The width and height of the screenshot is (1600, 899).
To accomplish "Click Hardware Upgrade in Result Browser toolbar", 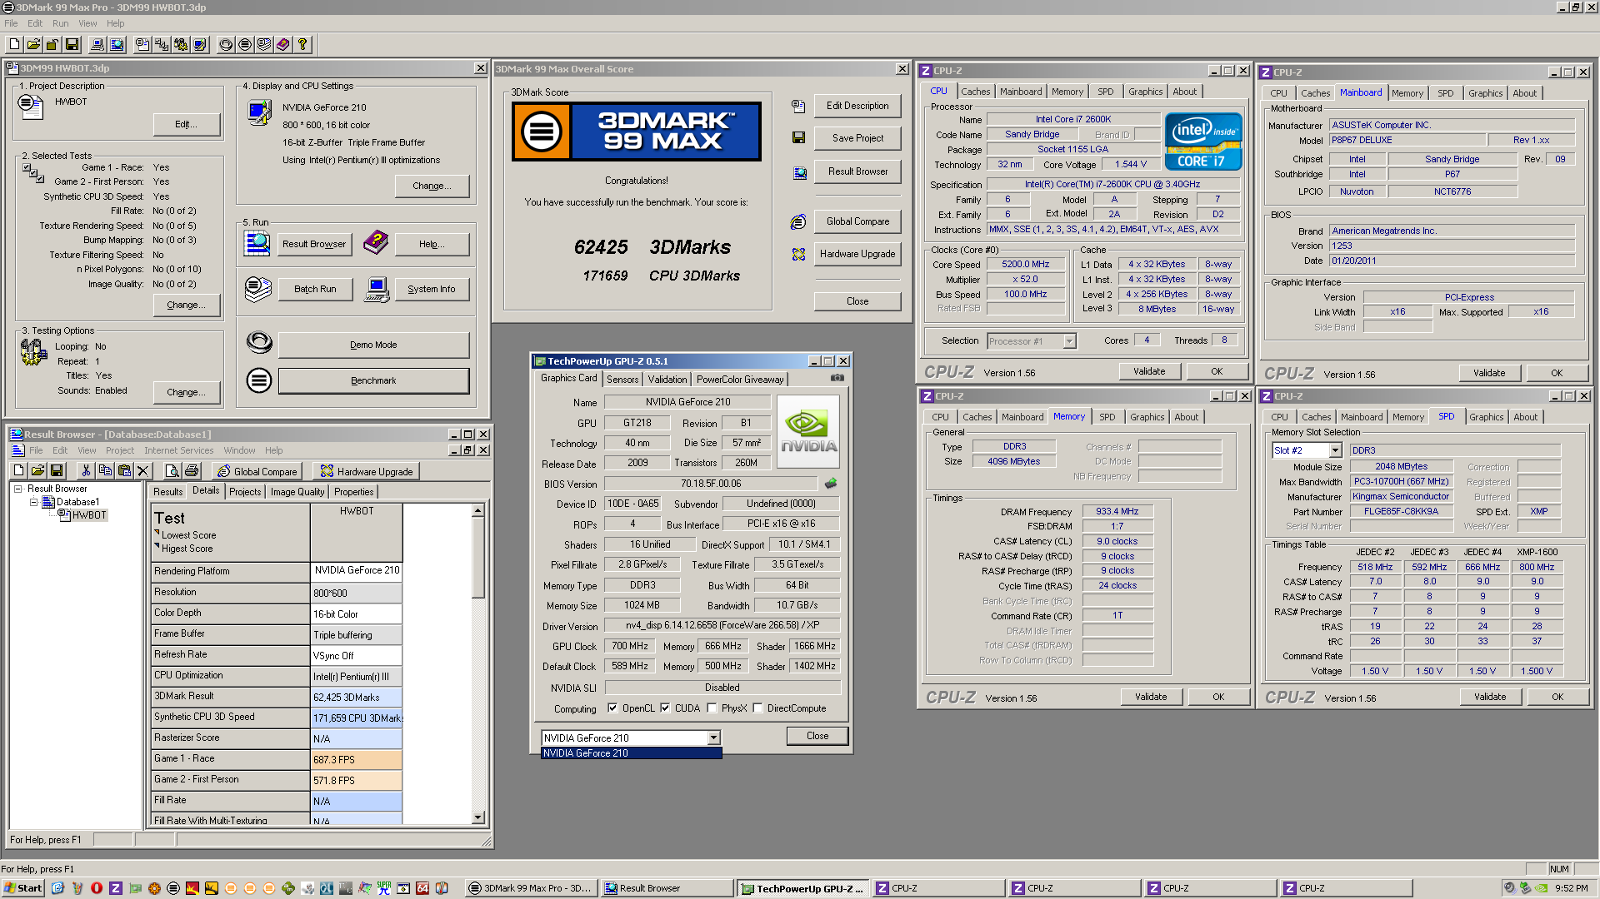I will pos(366,471).
